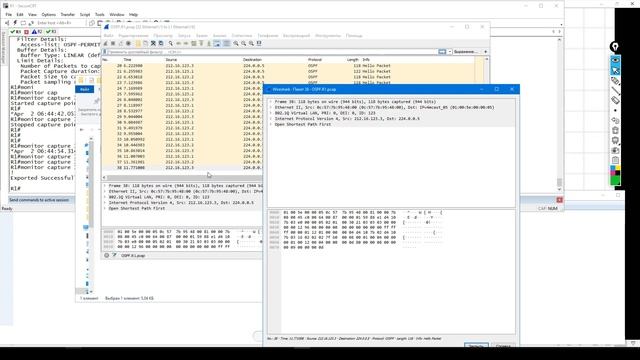Expand Ethernet II row in packet dialog
Image resolution: width=640 pixels, height=360 pixels.
coord(271,107)
